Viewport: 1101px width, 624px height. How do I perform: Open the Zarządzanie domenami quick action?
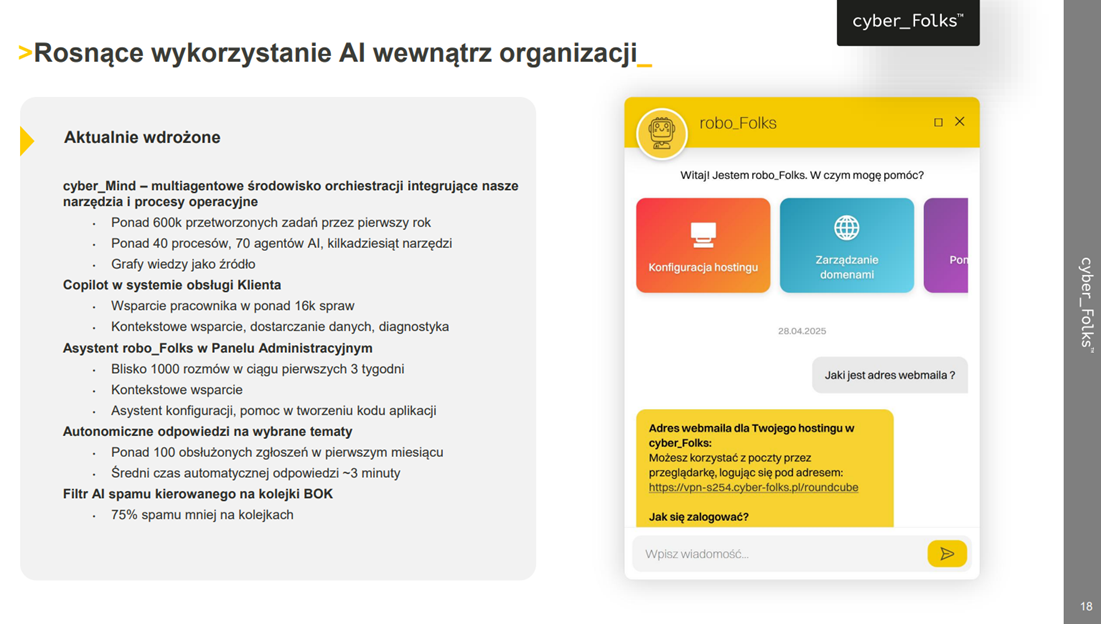click(846, 244)
